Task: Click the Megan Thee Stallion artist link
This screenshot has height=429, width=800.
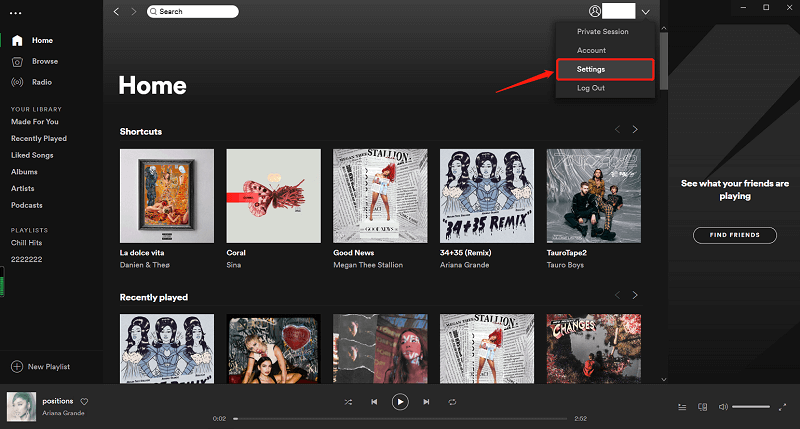Action: point(368,265)
